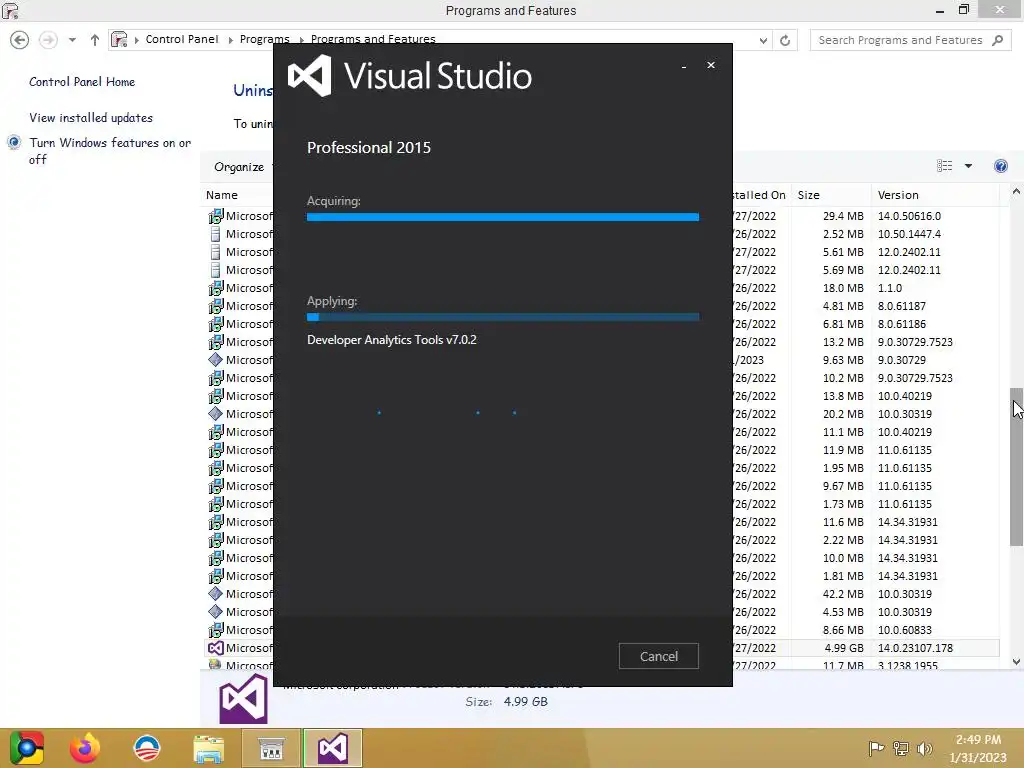1024x768 pixels.
Task: Sort by the Version column header
Action: [x=898, y=195]
